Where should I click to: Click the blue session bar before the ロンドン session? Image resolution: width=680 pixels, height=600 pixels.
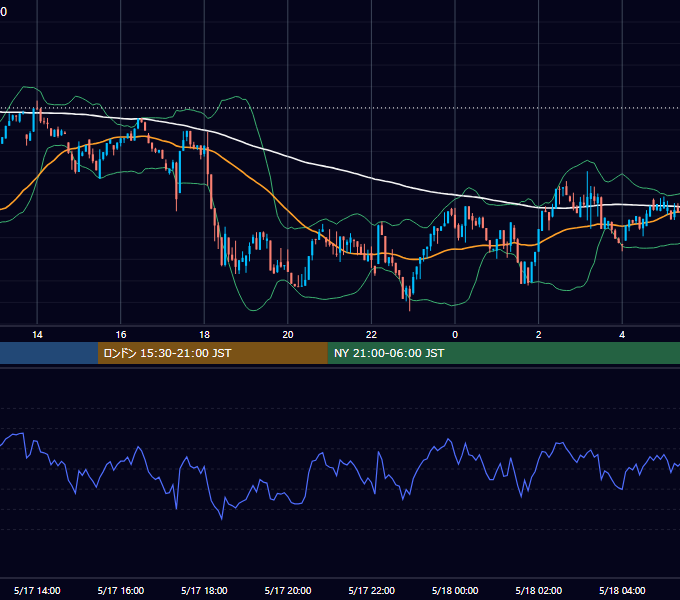(x=49, y=353)
